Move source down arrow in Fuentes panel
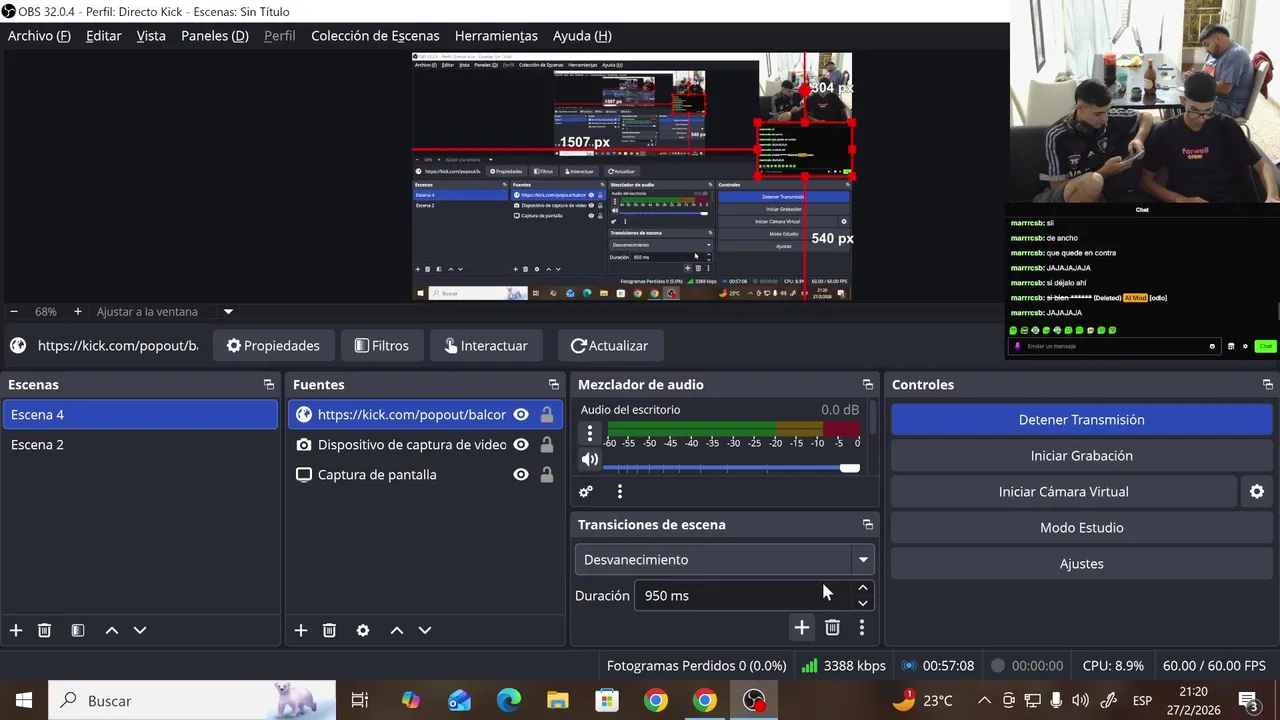This screenshot has width=1280, height=720. pyautogui.click(x=425, y=630)
